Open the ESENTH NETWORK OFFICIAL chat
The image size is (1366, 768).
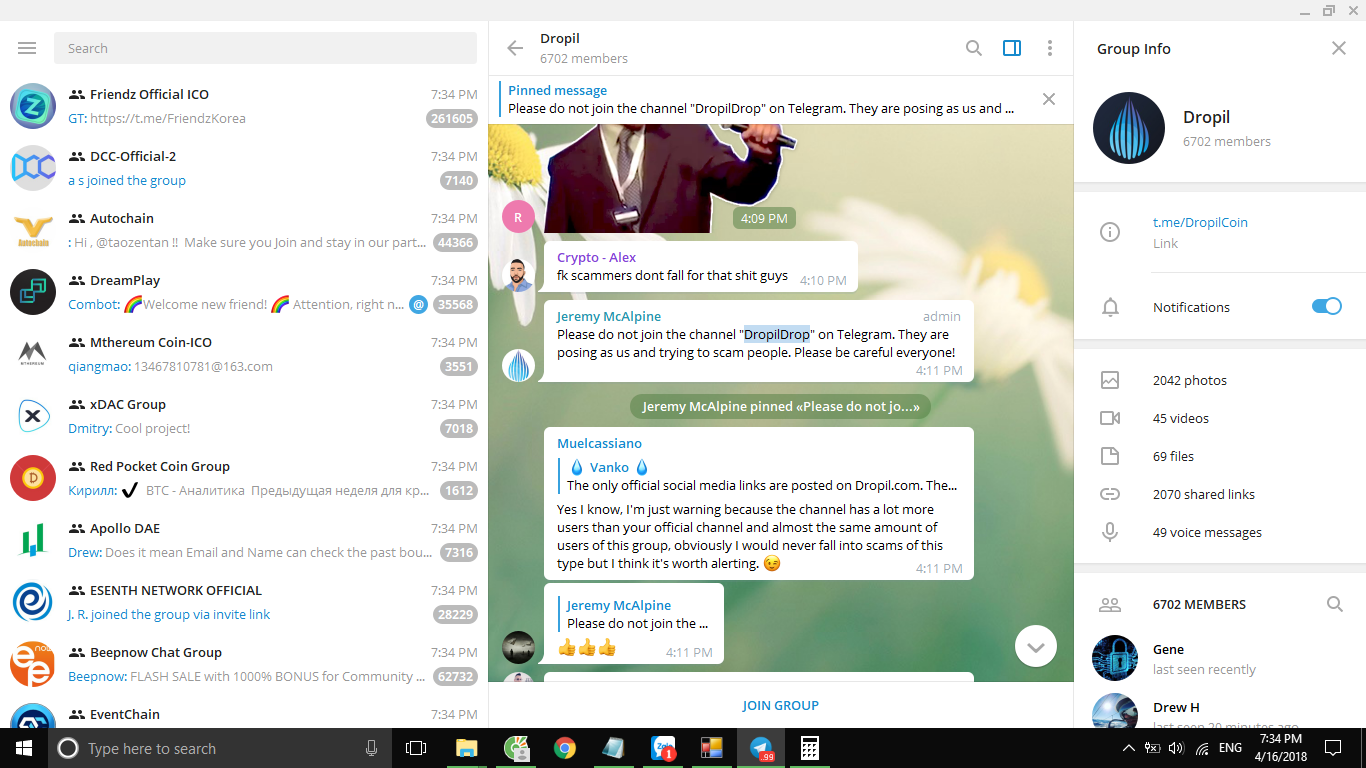click(244, 602)
